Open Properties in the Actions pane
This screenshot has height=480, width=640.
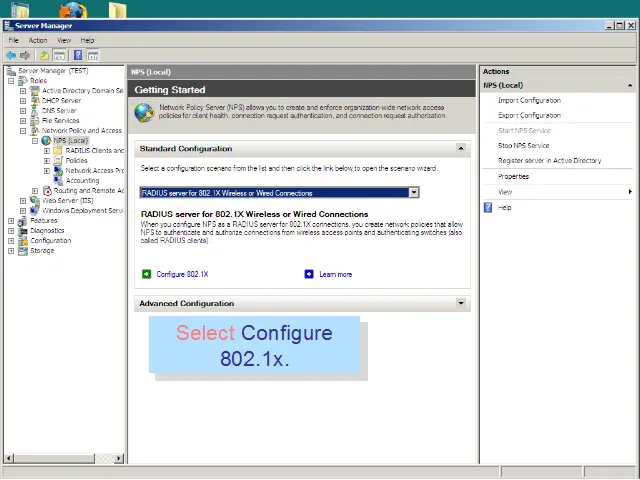click(x=513, y=177)
